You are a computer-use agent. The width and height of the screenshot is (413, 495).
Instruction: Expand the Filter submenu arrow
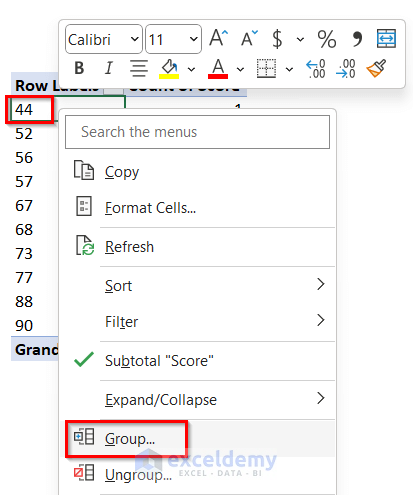[321, 320]
